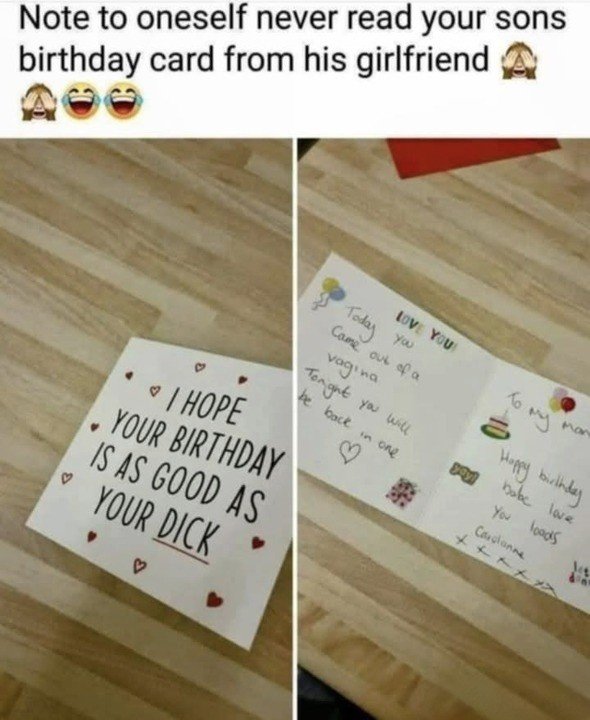Viewport: 590px width, 720px height.
Task: Click the colorful 'LOVE YOU' sticker
Action: tap(426, 330)
